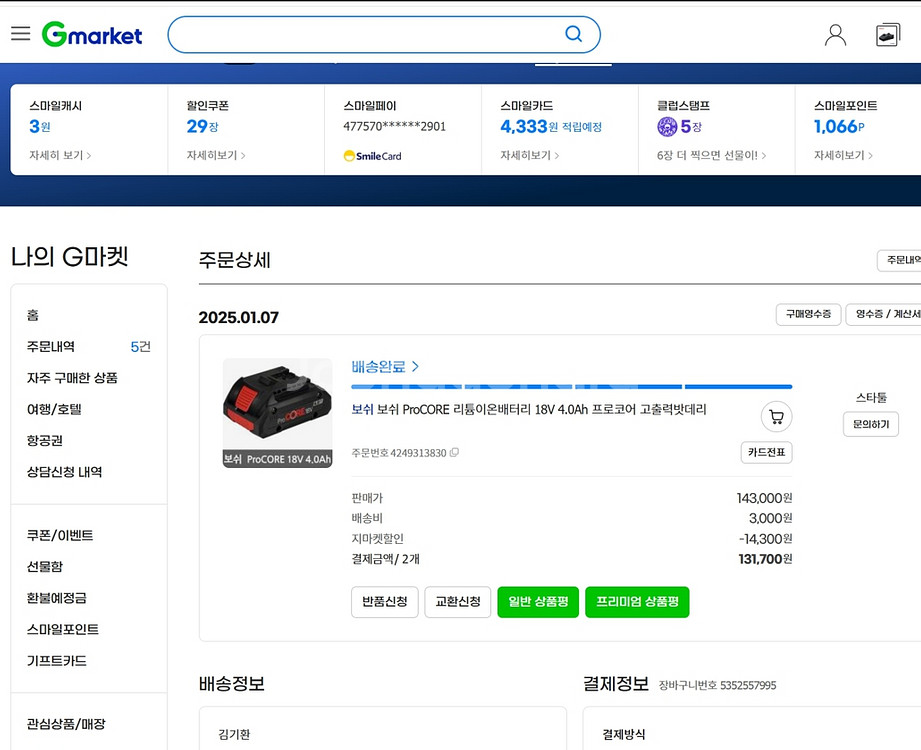Click the 5건 order count

coord(140,347)
